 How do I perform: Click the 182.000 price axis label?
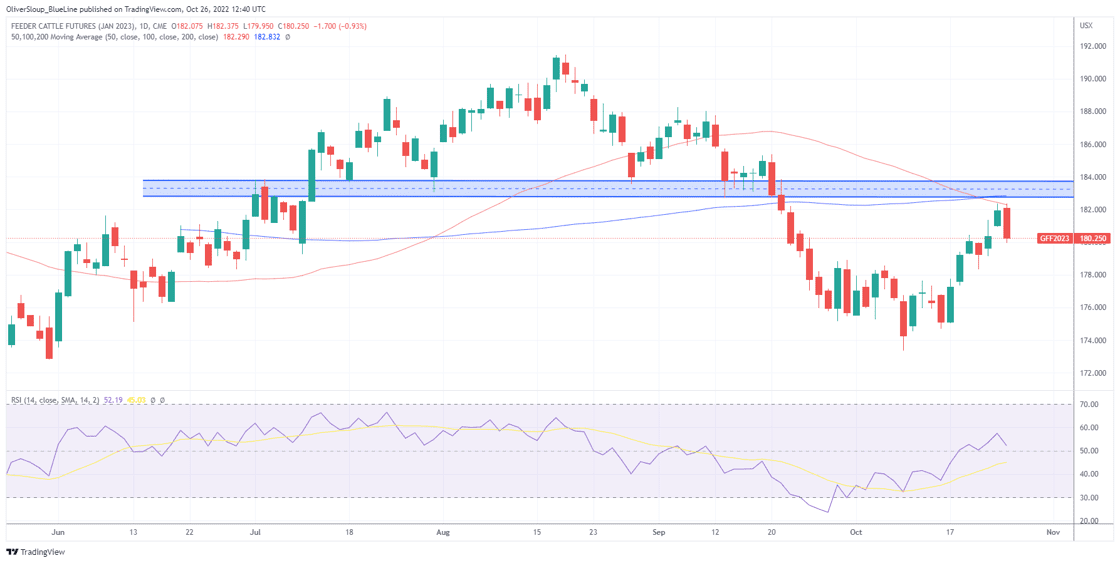tap(1091, 210)
